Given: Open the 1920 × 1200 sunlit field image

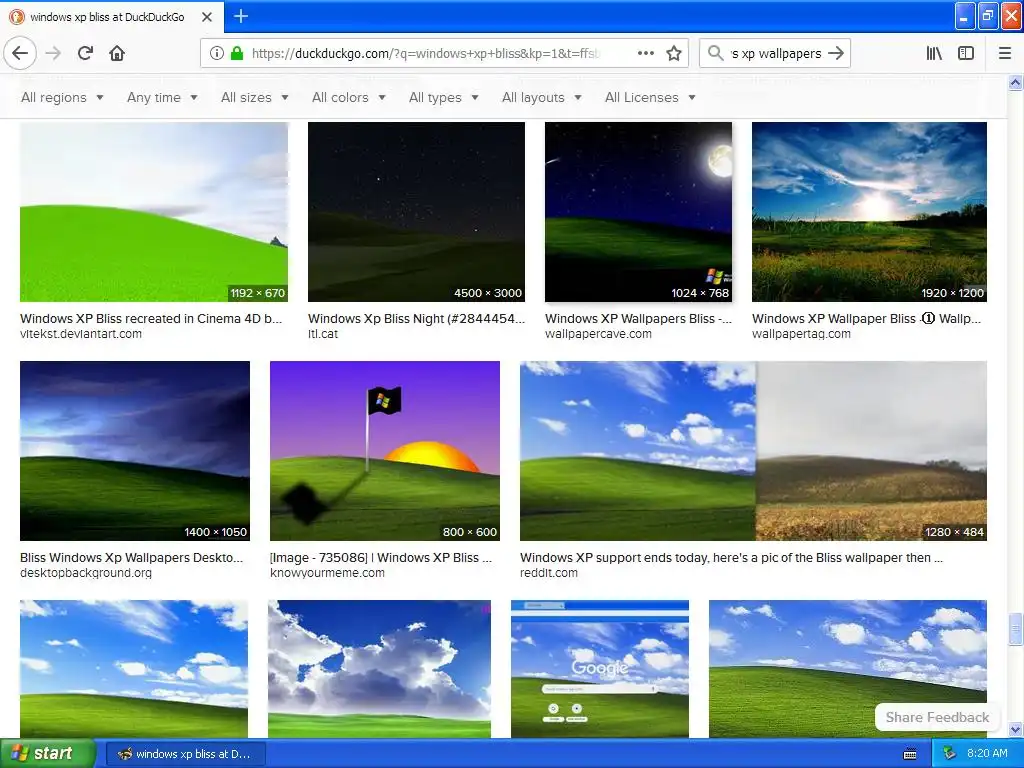Looking at the screenshot, I should pos(869,212).
